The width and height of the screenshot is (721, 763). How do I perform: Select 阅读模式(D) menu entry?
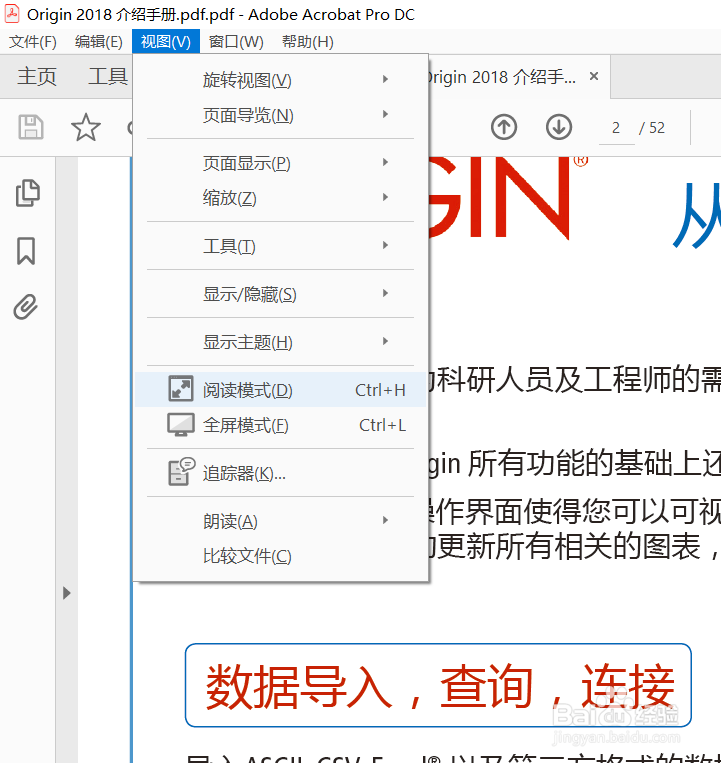280,390
